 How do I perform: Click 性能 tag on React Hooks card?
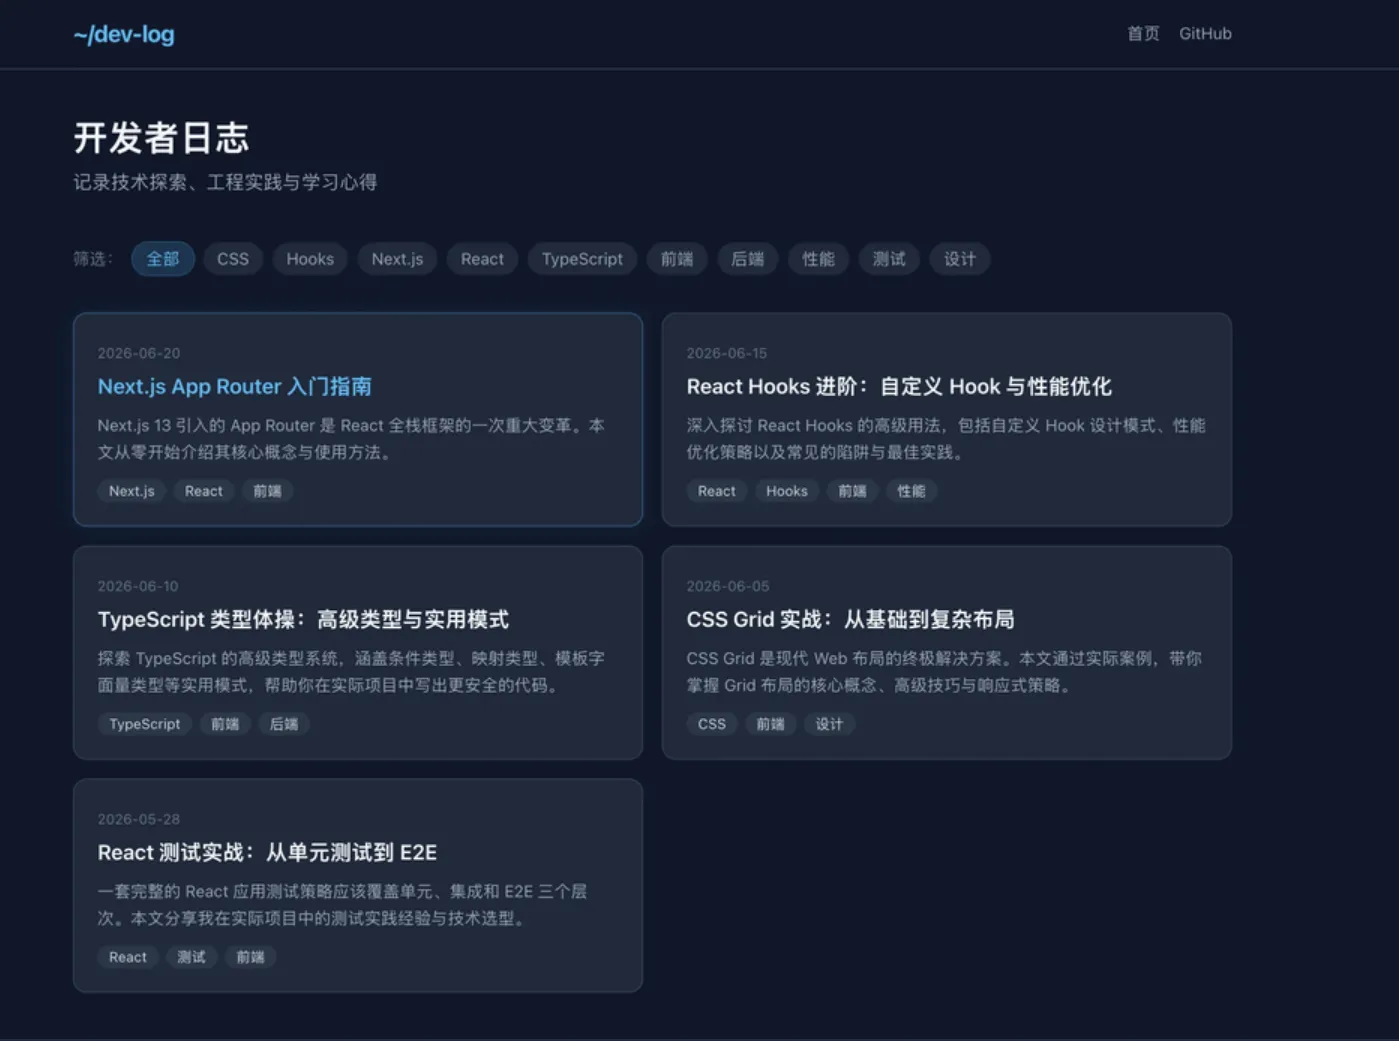click(x=911, y=491)
